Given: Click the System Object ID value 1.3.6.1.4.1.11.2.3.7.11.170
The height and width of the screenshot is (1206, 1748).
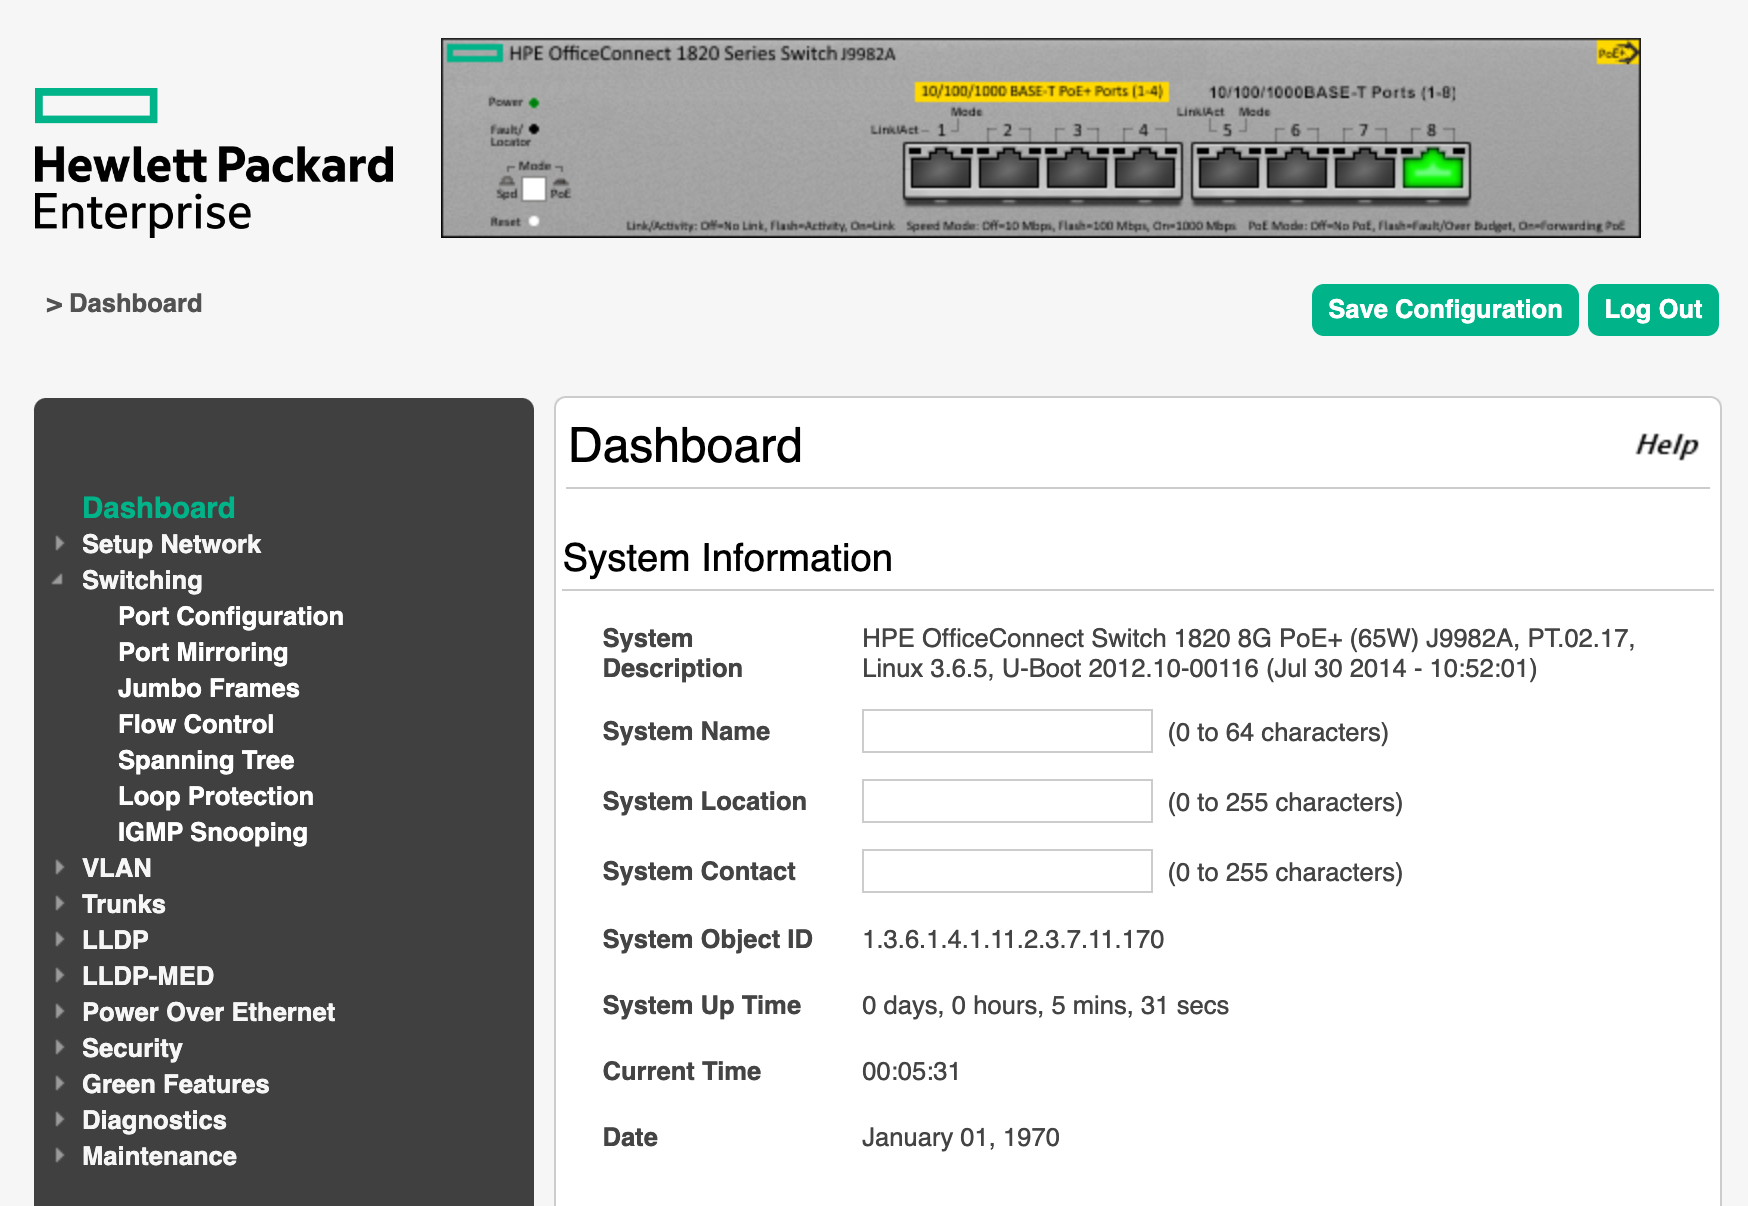Looking at the screenshot, I should (1013, 939).
